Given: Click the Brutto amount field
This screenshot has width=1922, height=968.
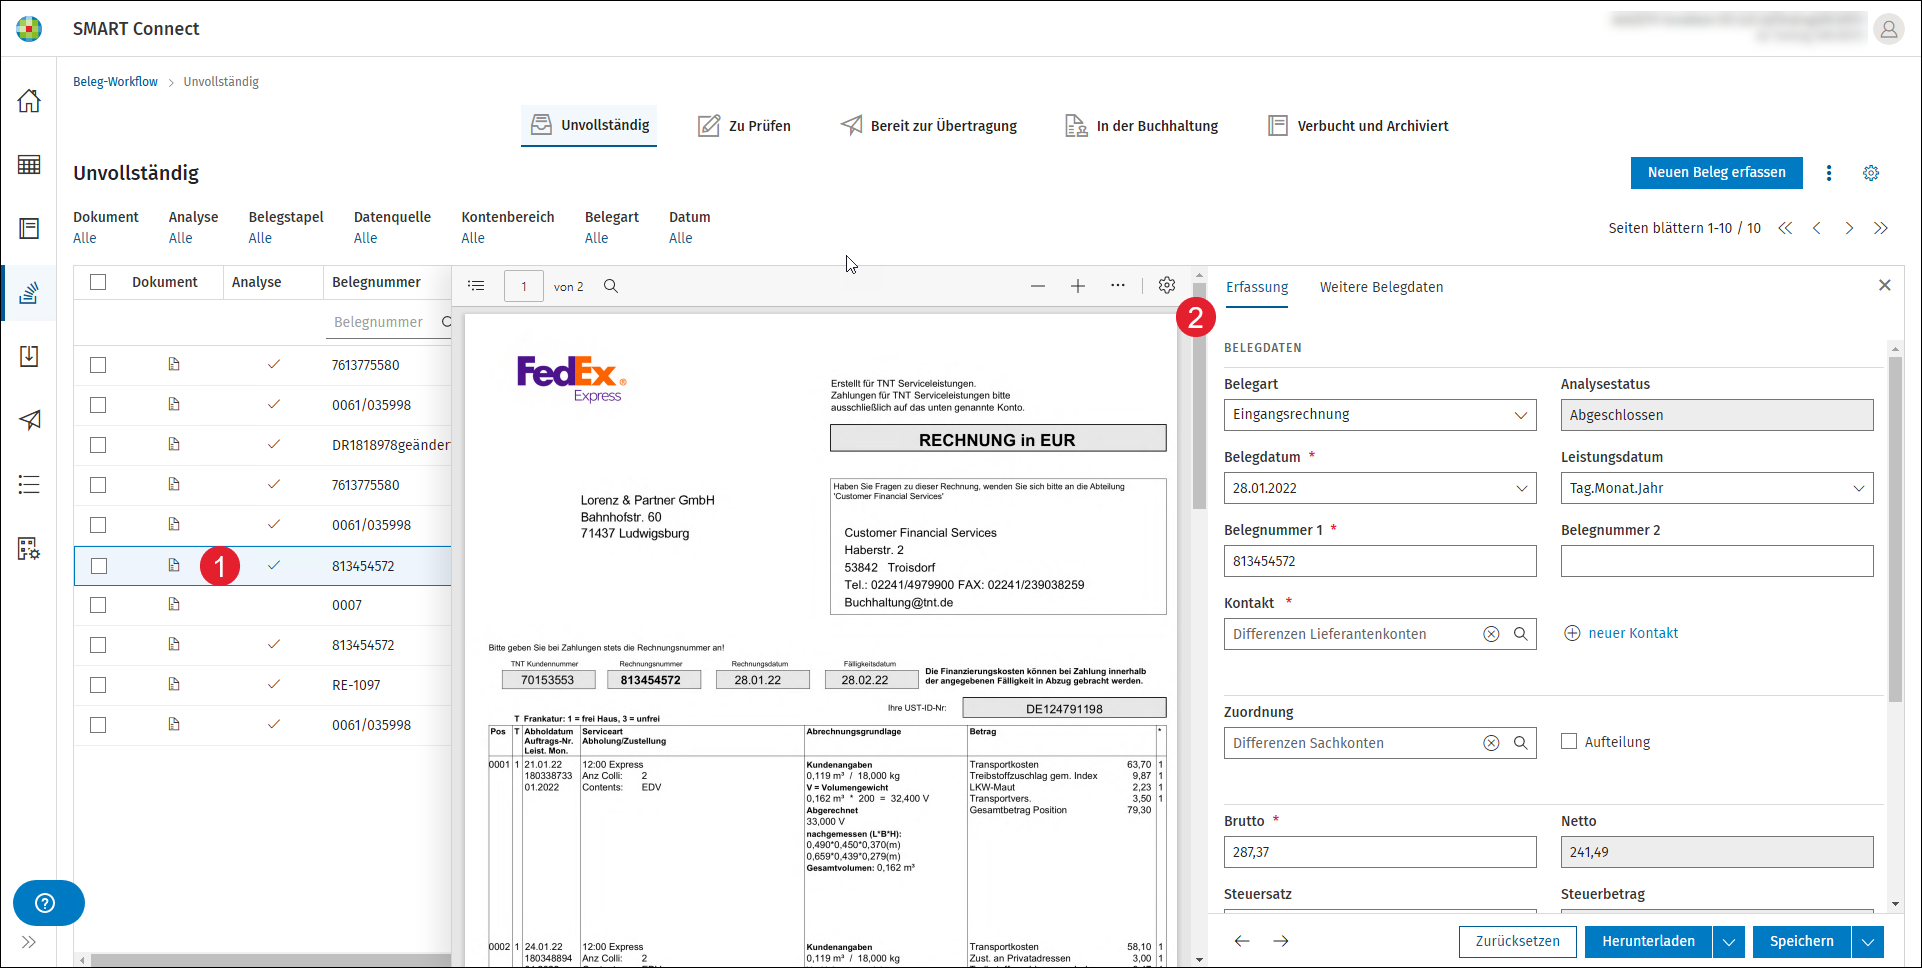Looking at the screenshot, I should [1380, 852].
